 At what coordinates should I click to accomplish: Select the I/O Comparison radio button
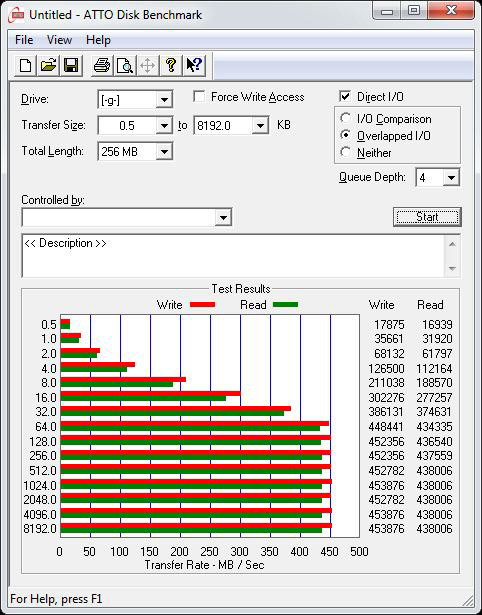(x=346, y=118)
